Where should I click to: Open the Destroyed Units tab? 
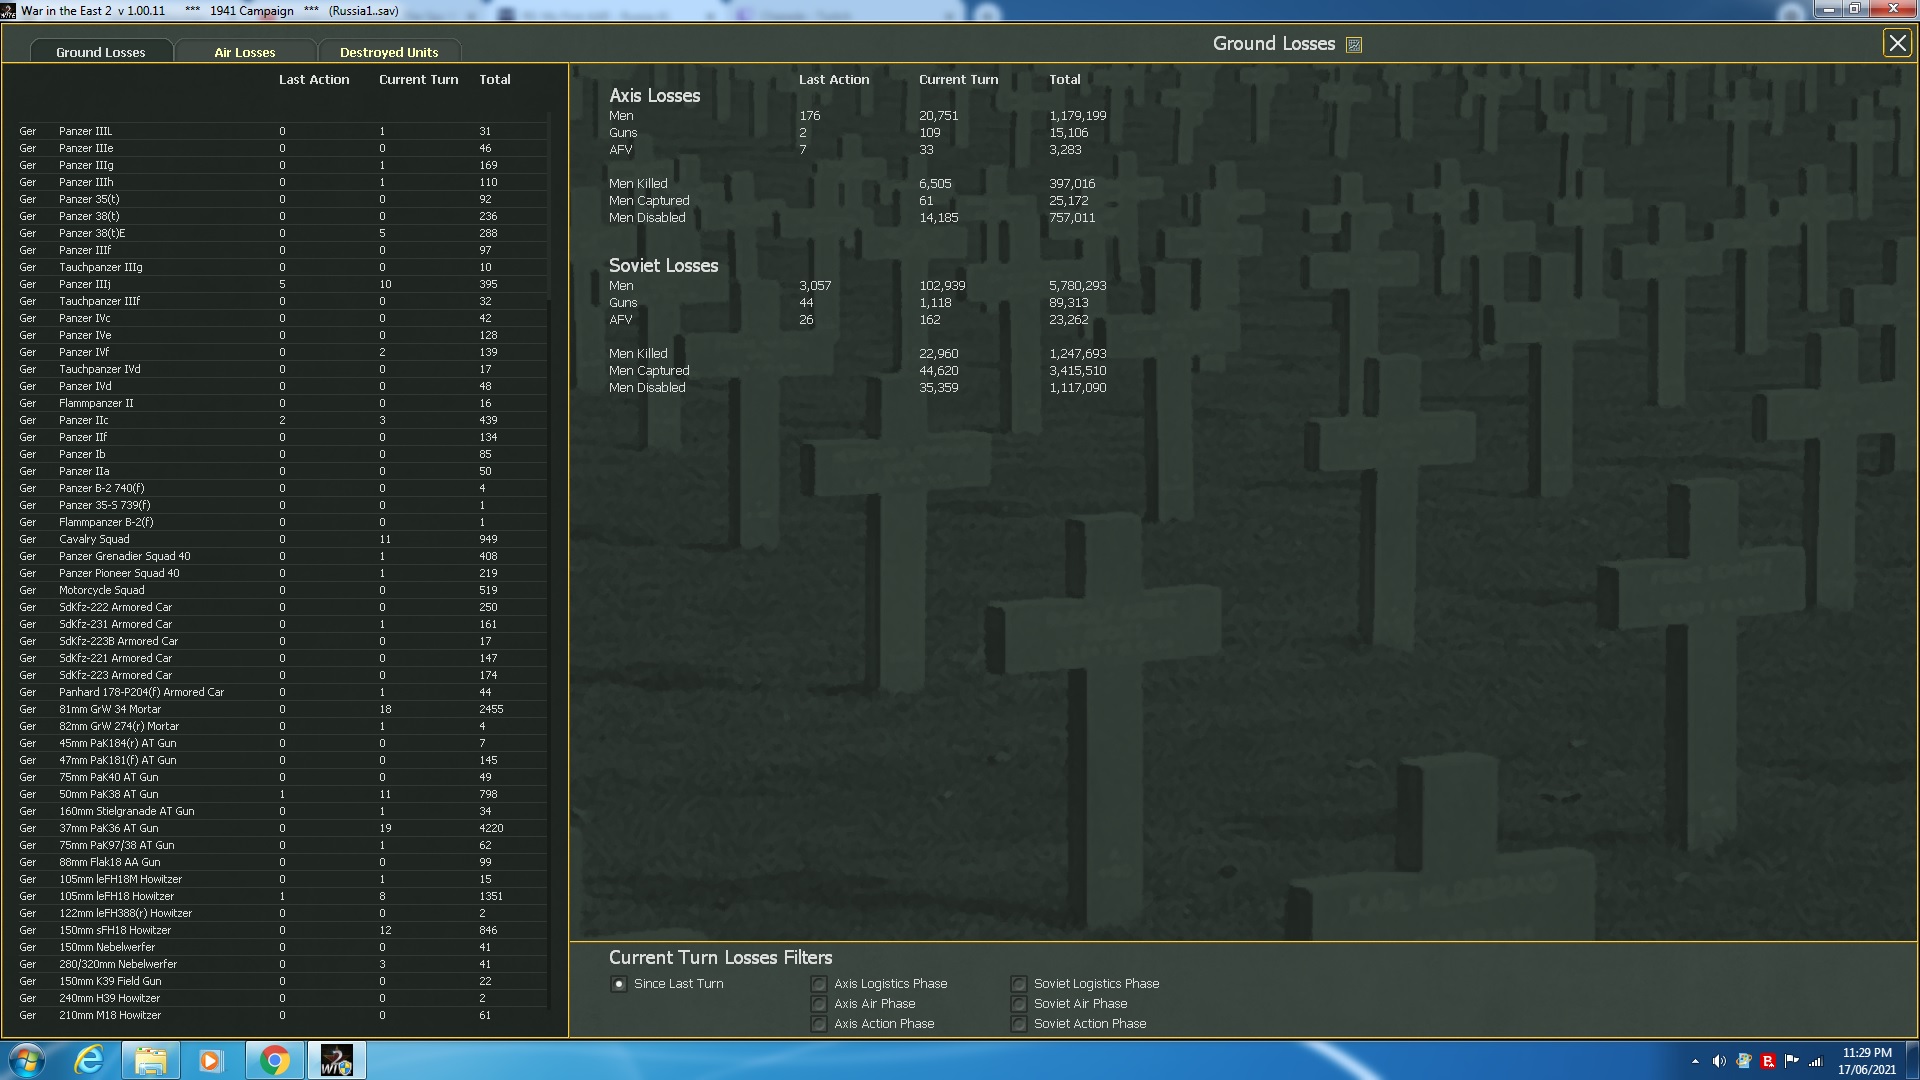(389, 52)
